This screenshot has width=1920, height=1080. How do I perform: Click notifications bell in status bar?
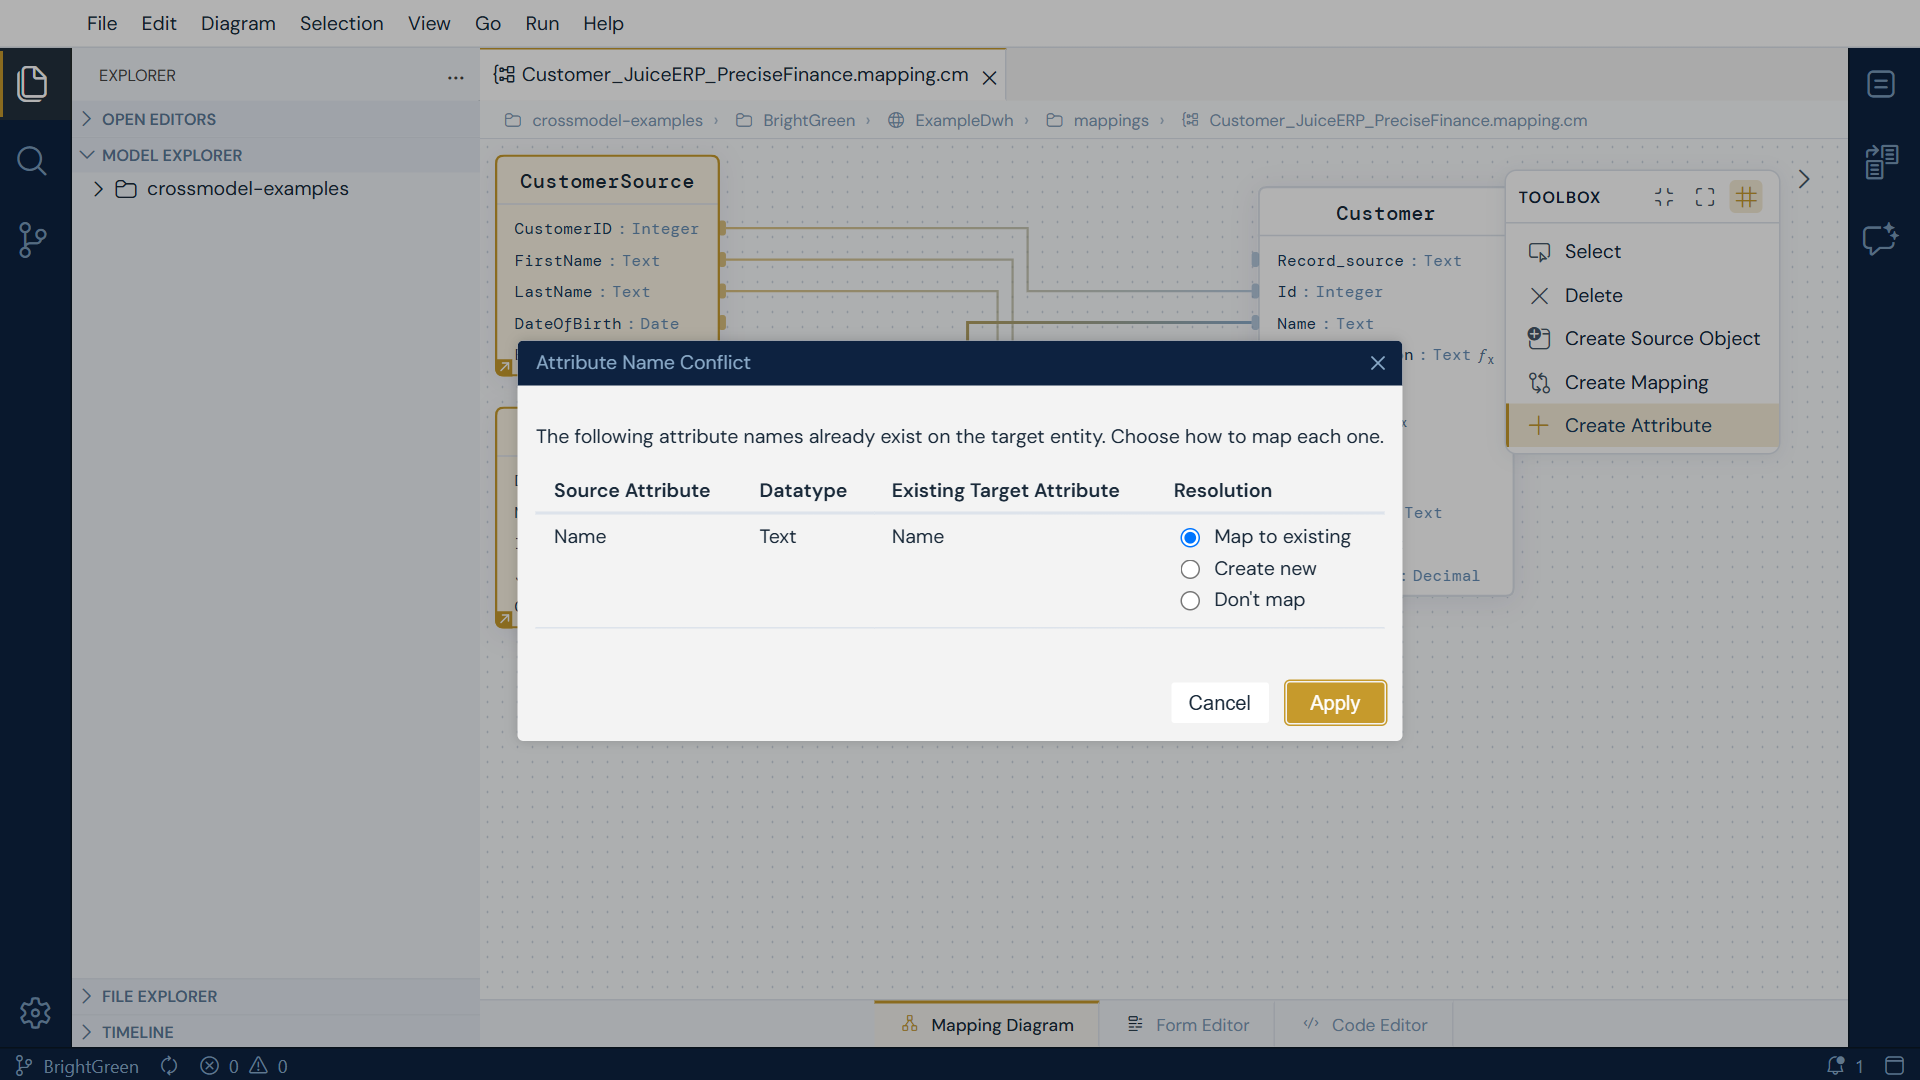pos(1835,1066)
